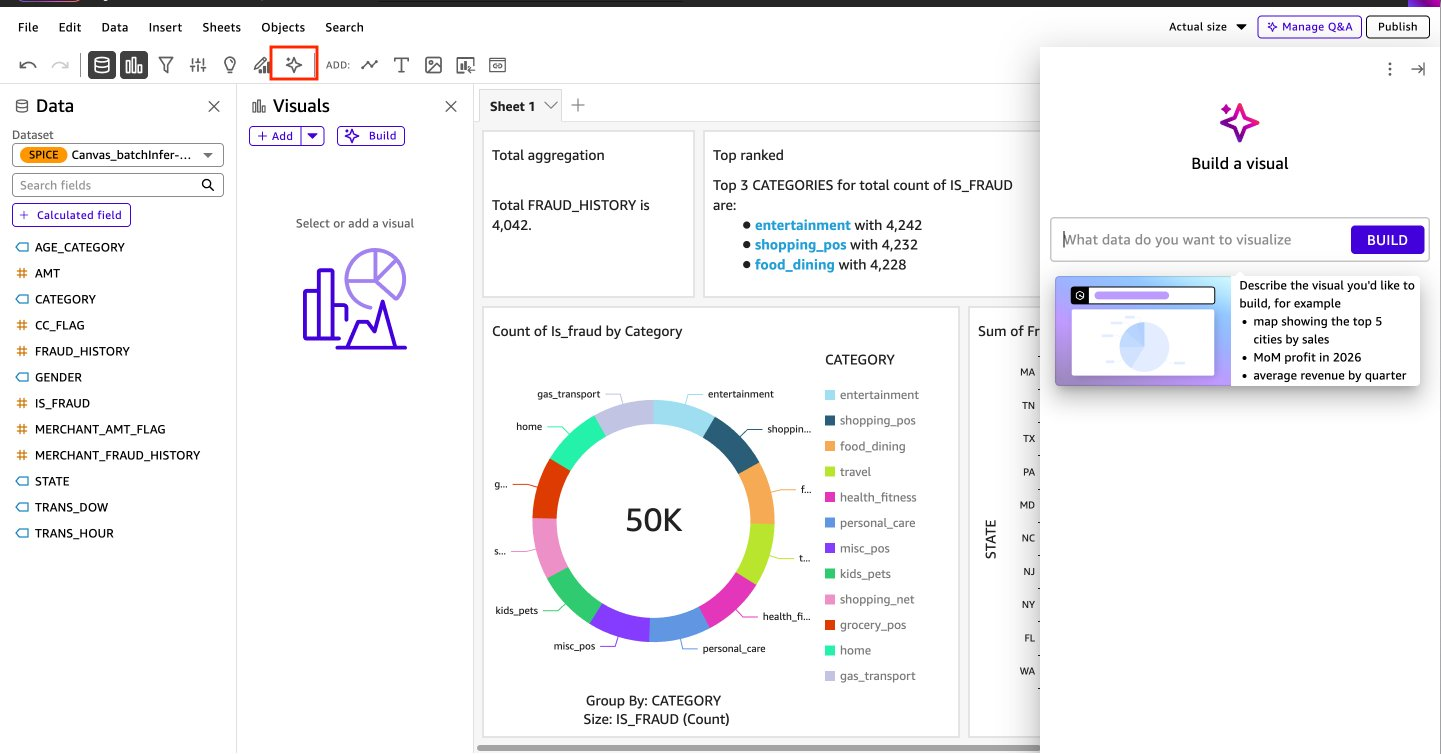The height and width of the screenshot is (754, 1441).
Task: Add a new sheet with plus icon
Action: 577,105
